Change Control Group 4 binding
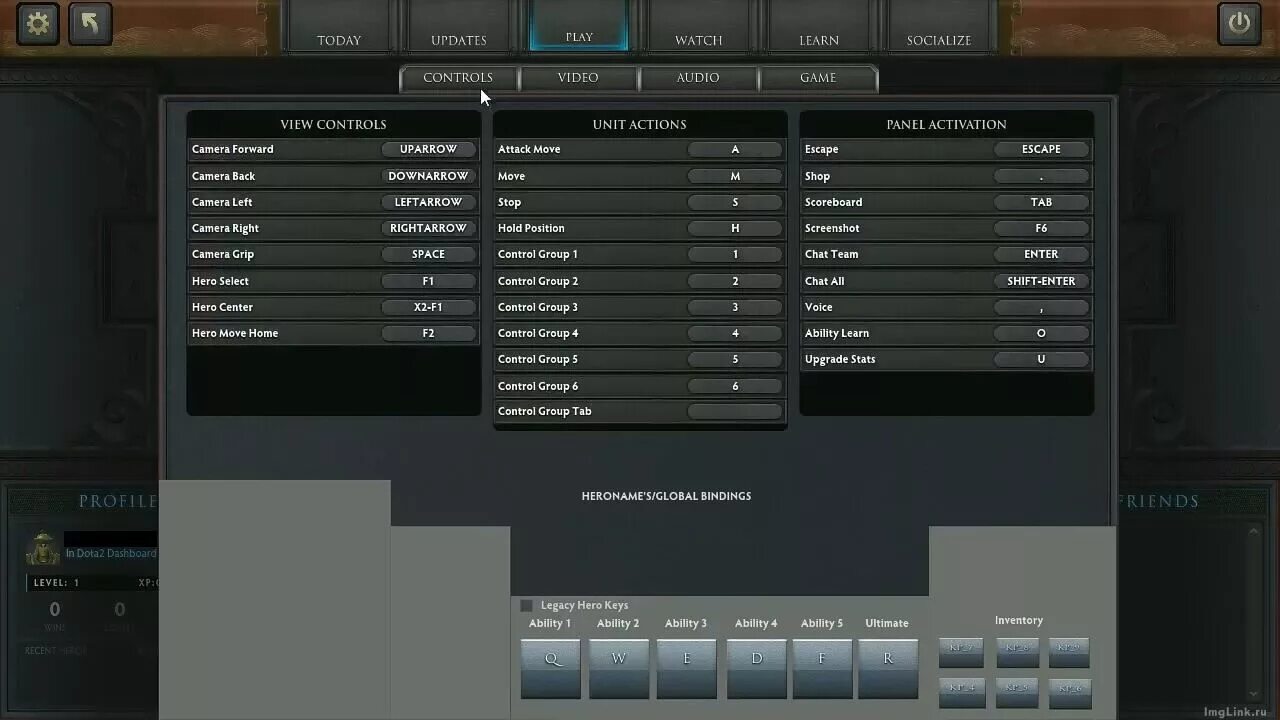The width and height of the screenshot is (1280, 720). click(x=735, y=333)
